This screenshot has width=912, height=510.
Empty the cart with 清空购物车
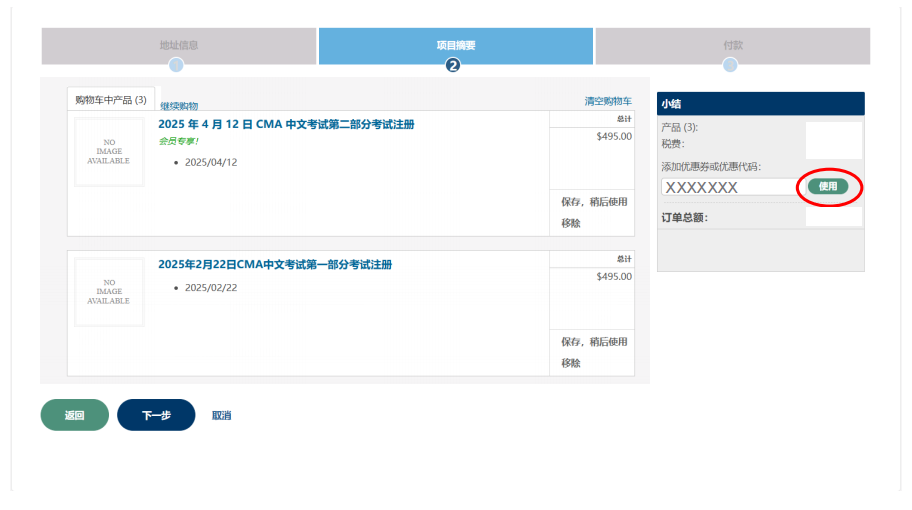608,101
